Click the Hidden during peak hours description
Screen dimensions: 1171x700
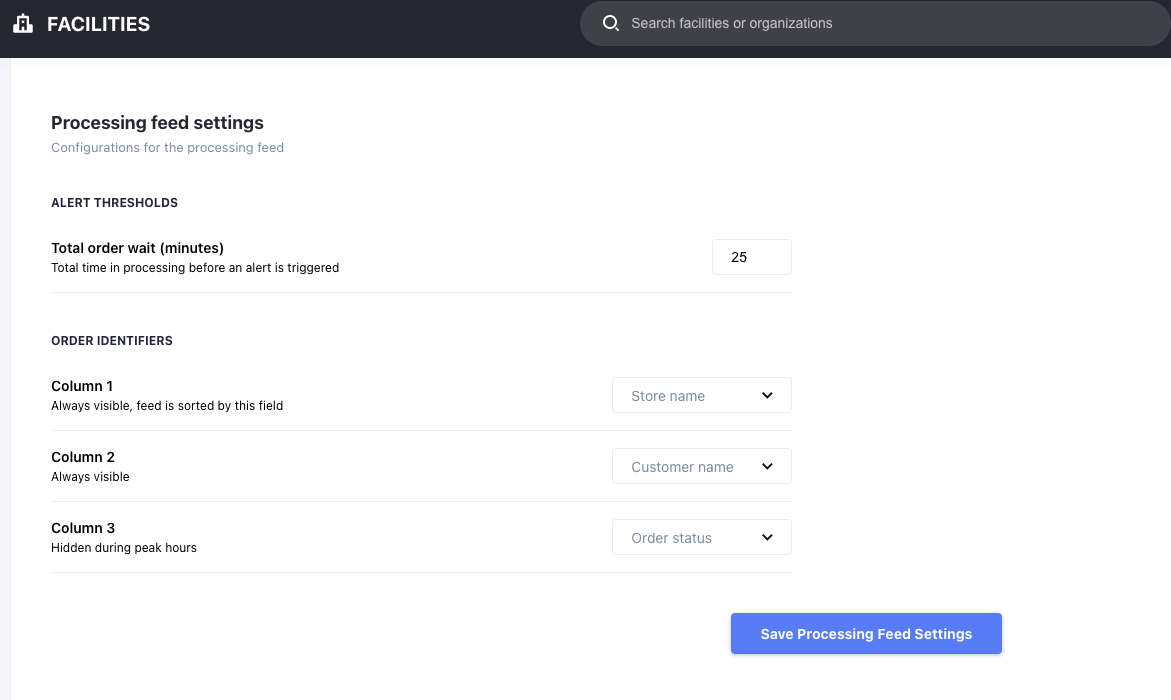click(124, 548)
